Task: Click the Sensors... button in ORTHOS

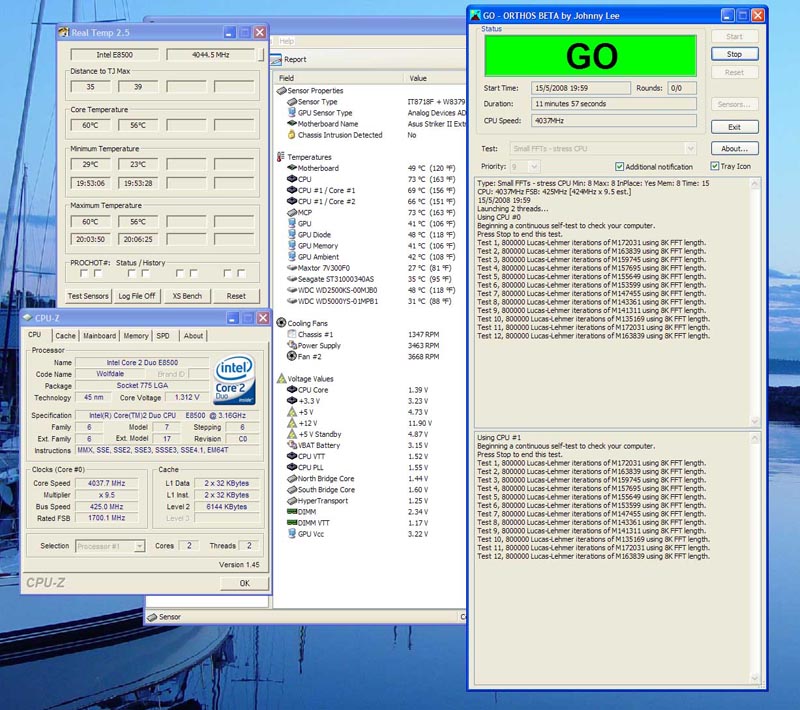Action: (x=734, y=104)
